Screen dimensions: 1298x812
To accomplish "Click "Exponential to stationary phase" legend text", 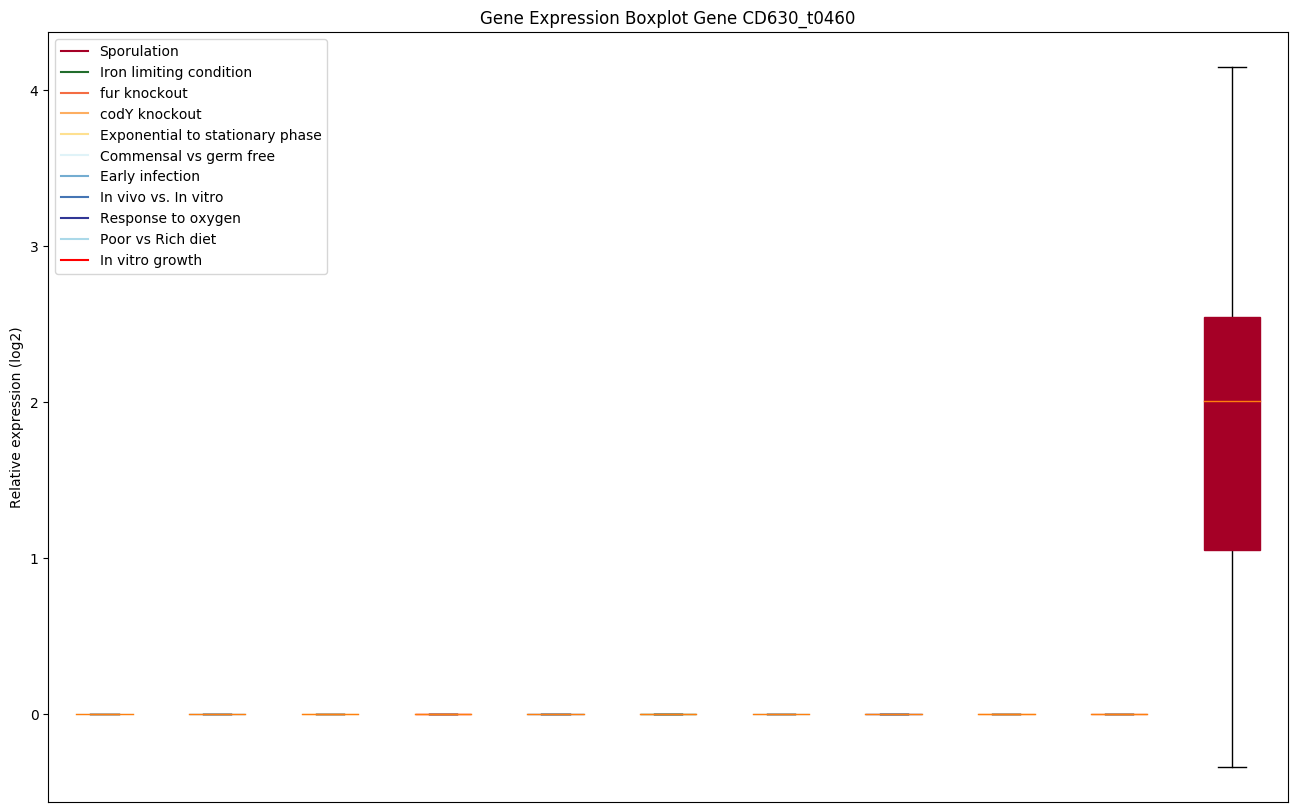I will pos(210,135).
